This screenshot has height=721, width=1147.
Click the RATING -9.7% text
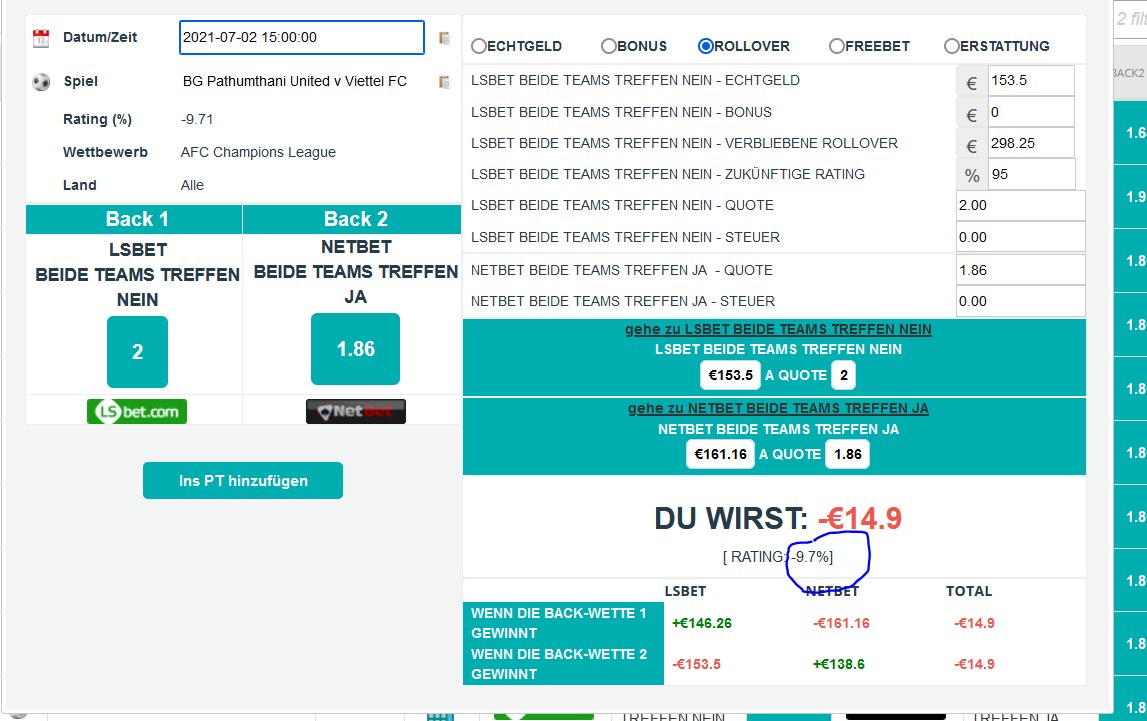click(778, 557)
